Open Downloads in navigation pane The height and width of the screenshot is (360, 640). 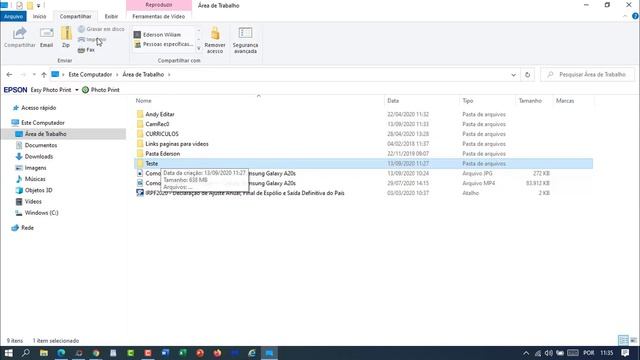point(38,156)
